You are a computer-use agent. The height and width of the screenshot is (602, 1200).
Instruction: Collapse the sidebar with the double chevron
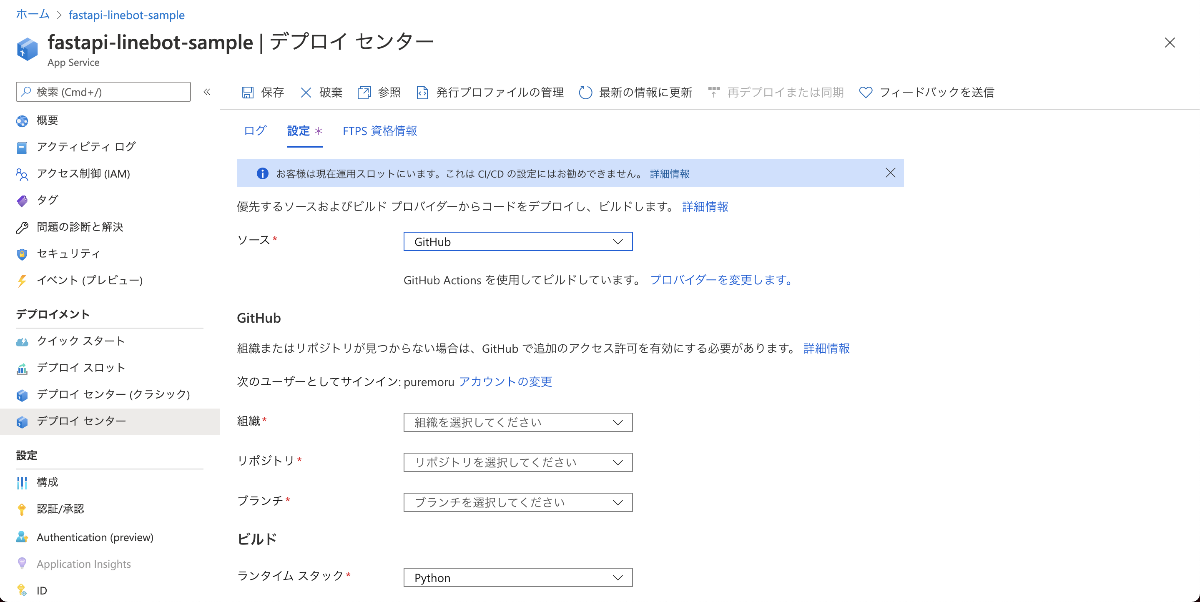[207, 92]
